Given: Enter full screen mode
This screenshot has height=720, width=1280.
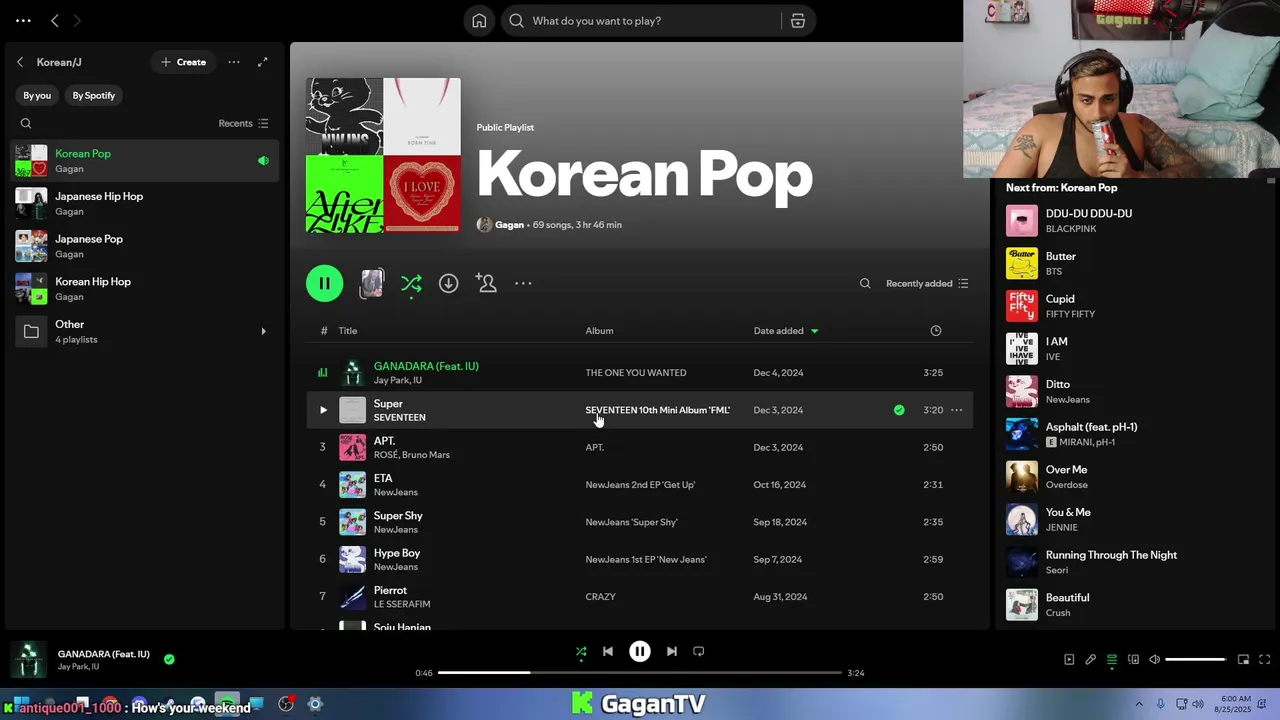Looking at the screenshot, I should (x=1264, y=660).
